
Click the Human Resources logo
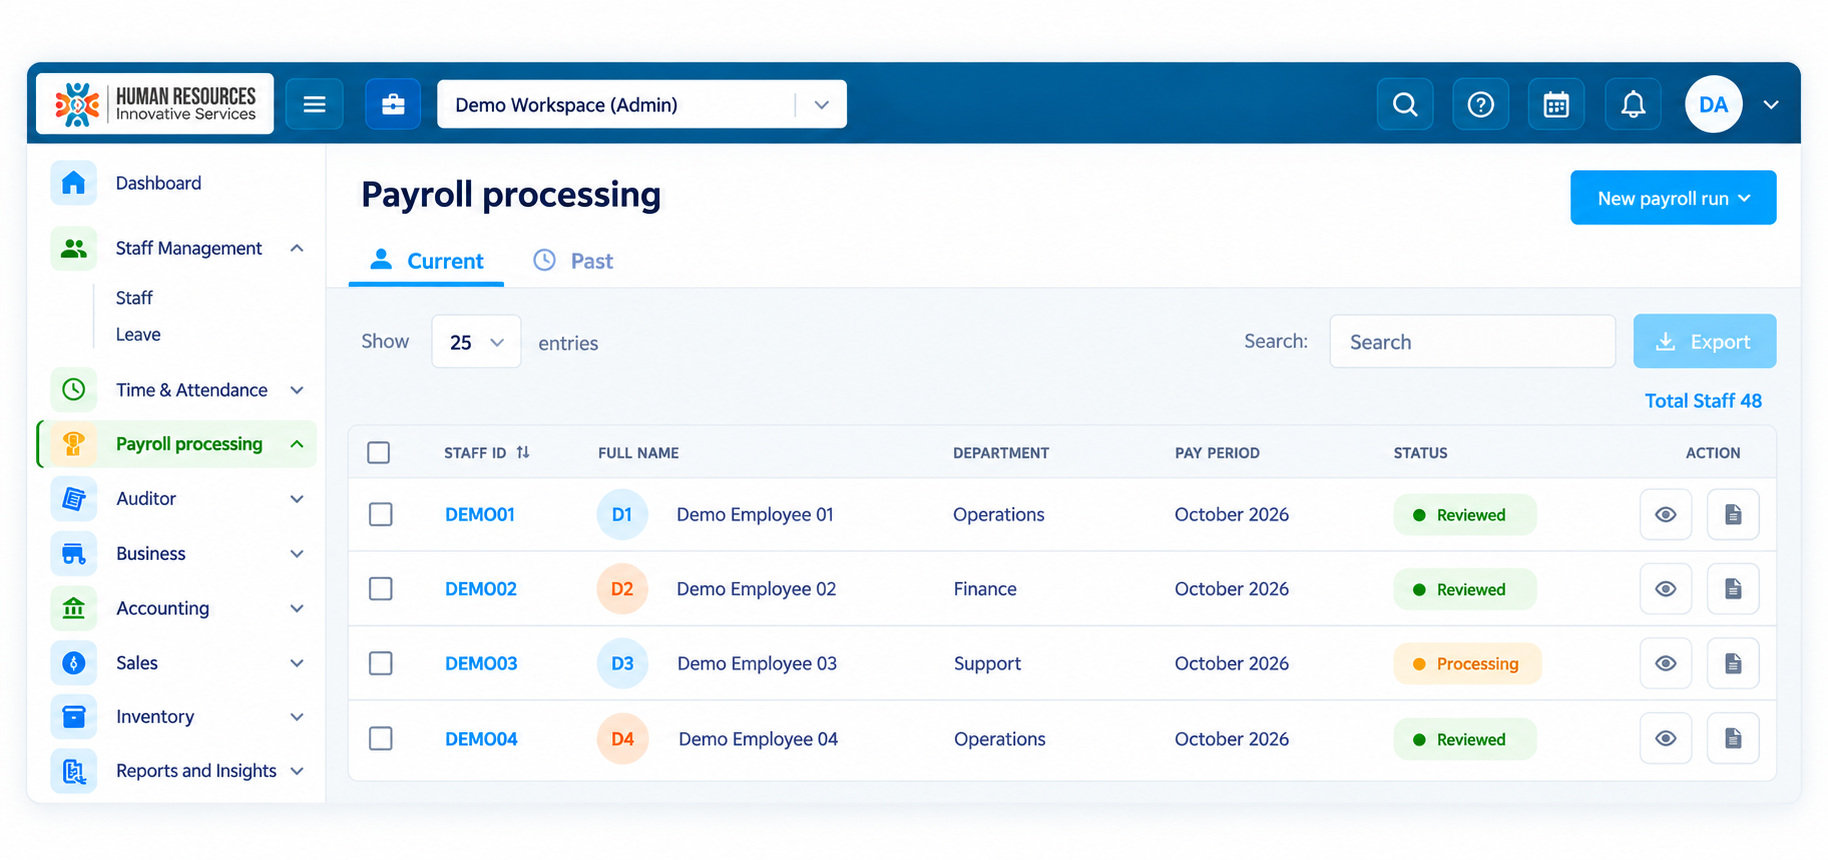click(x=155, y=104)
